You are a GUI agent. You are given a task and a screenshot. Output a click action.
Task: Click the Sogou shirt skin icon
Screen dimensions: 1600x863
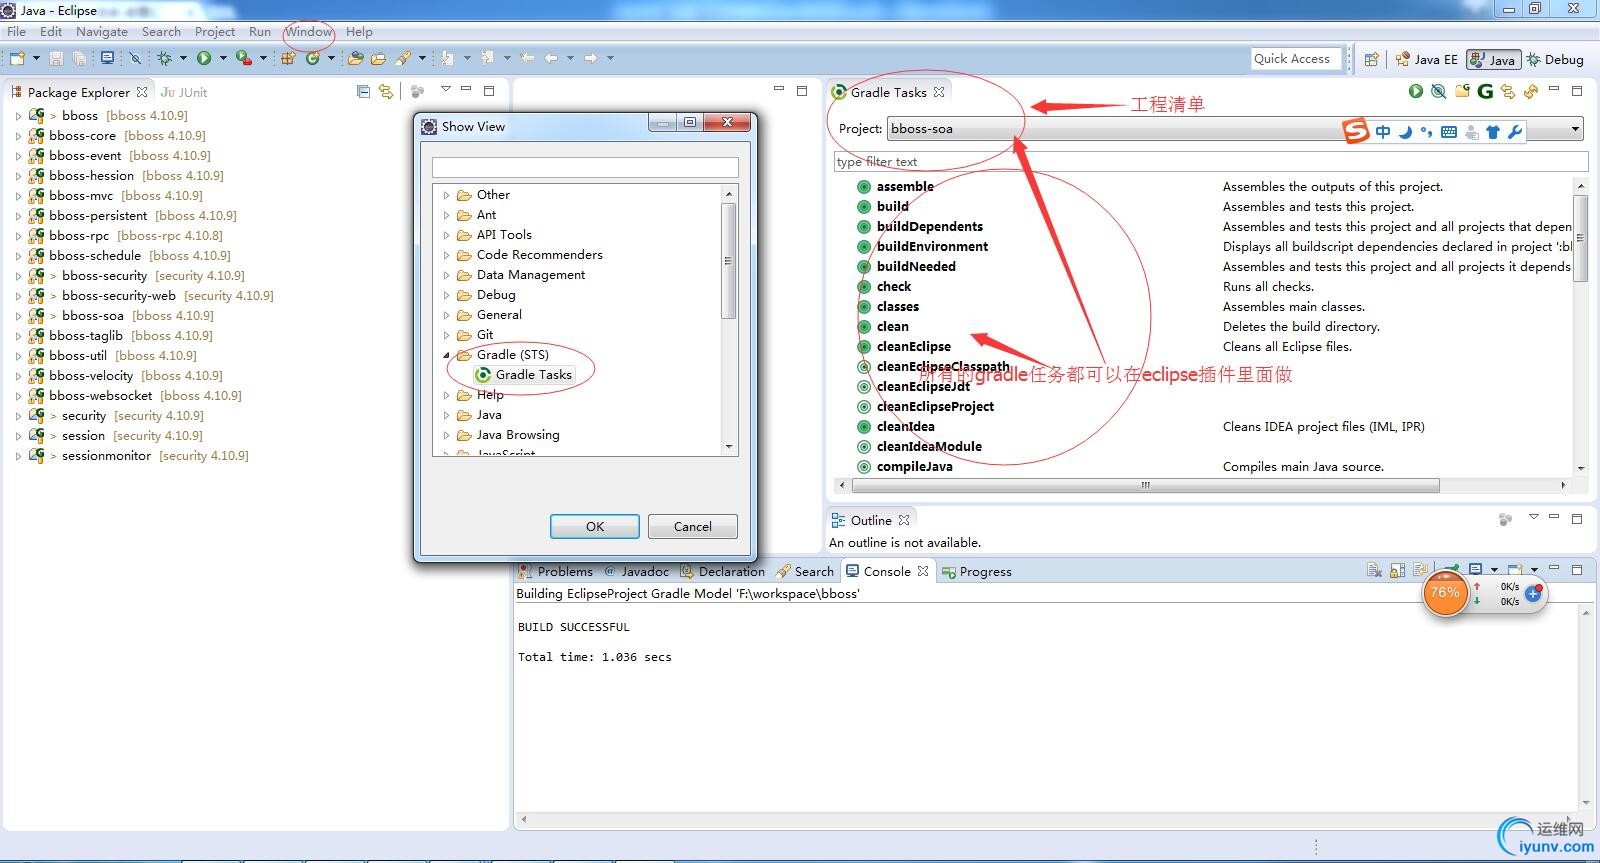pos(1493,132)
